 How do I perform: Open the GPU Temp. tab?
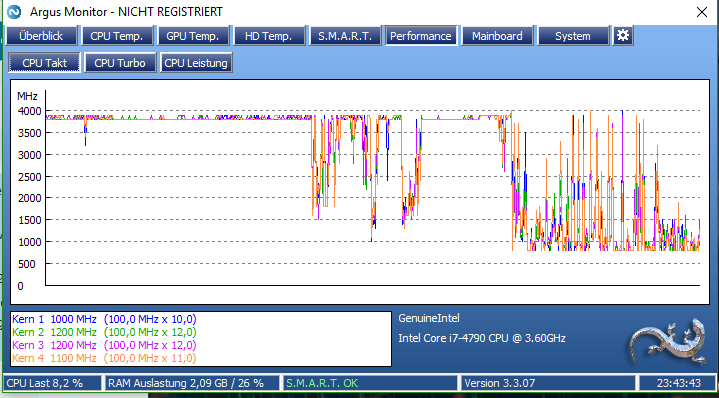193,36
